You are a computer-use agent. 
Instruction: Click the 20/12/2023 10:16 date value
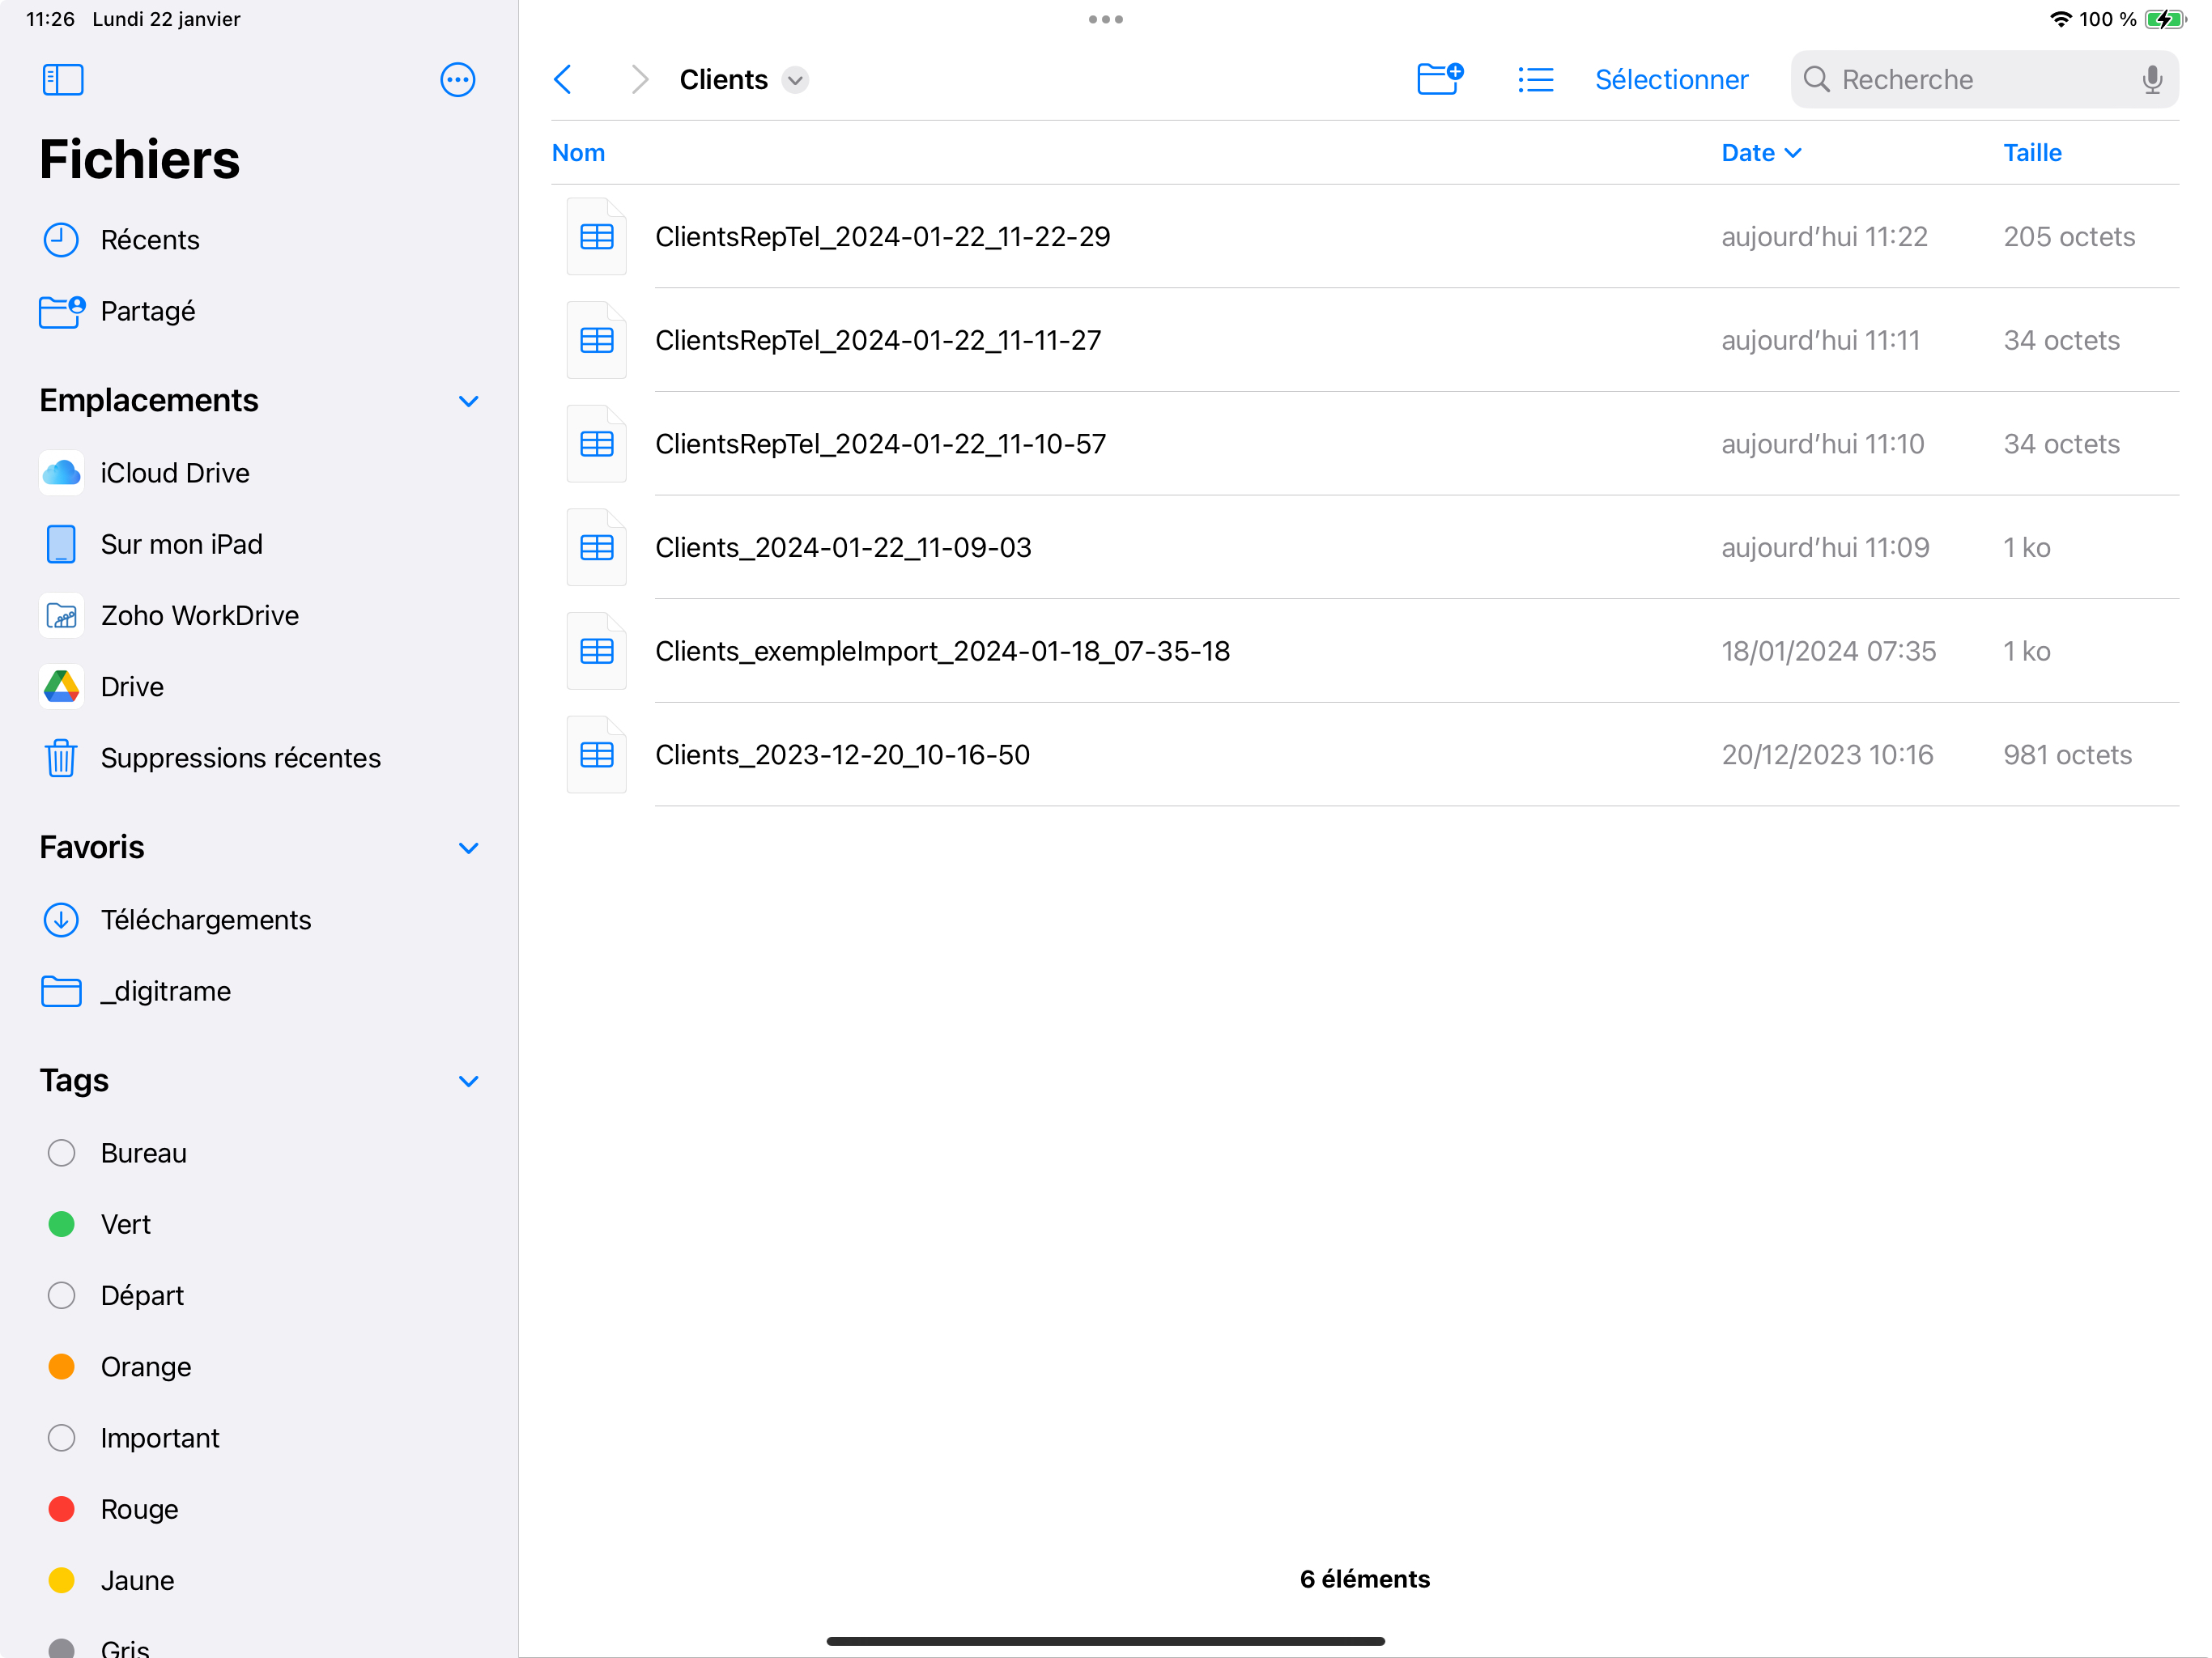[1827, 754]
